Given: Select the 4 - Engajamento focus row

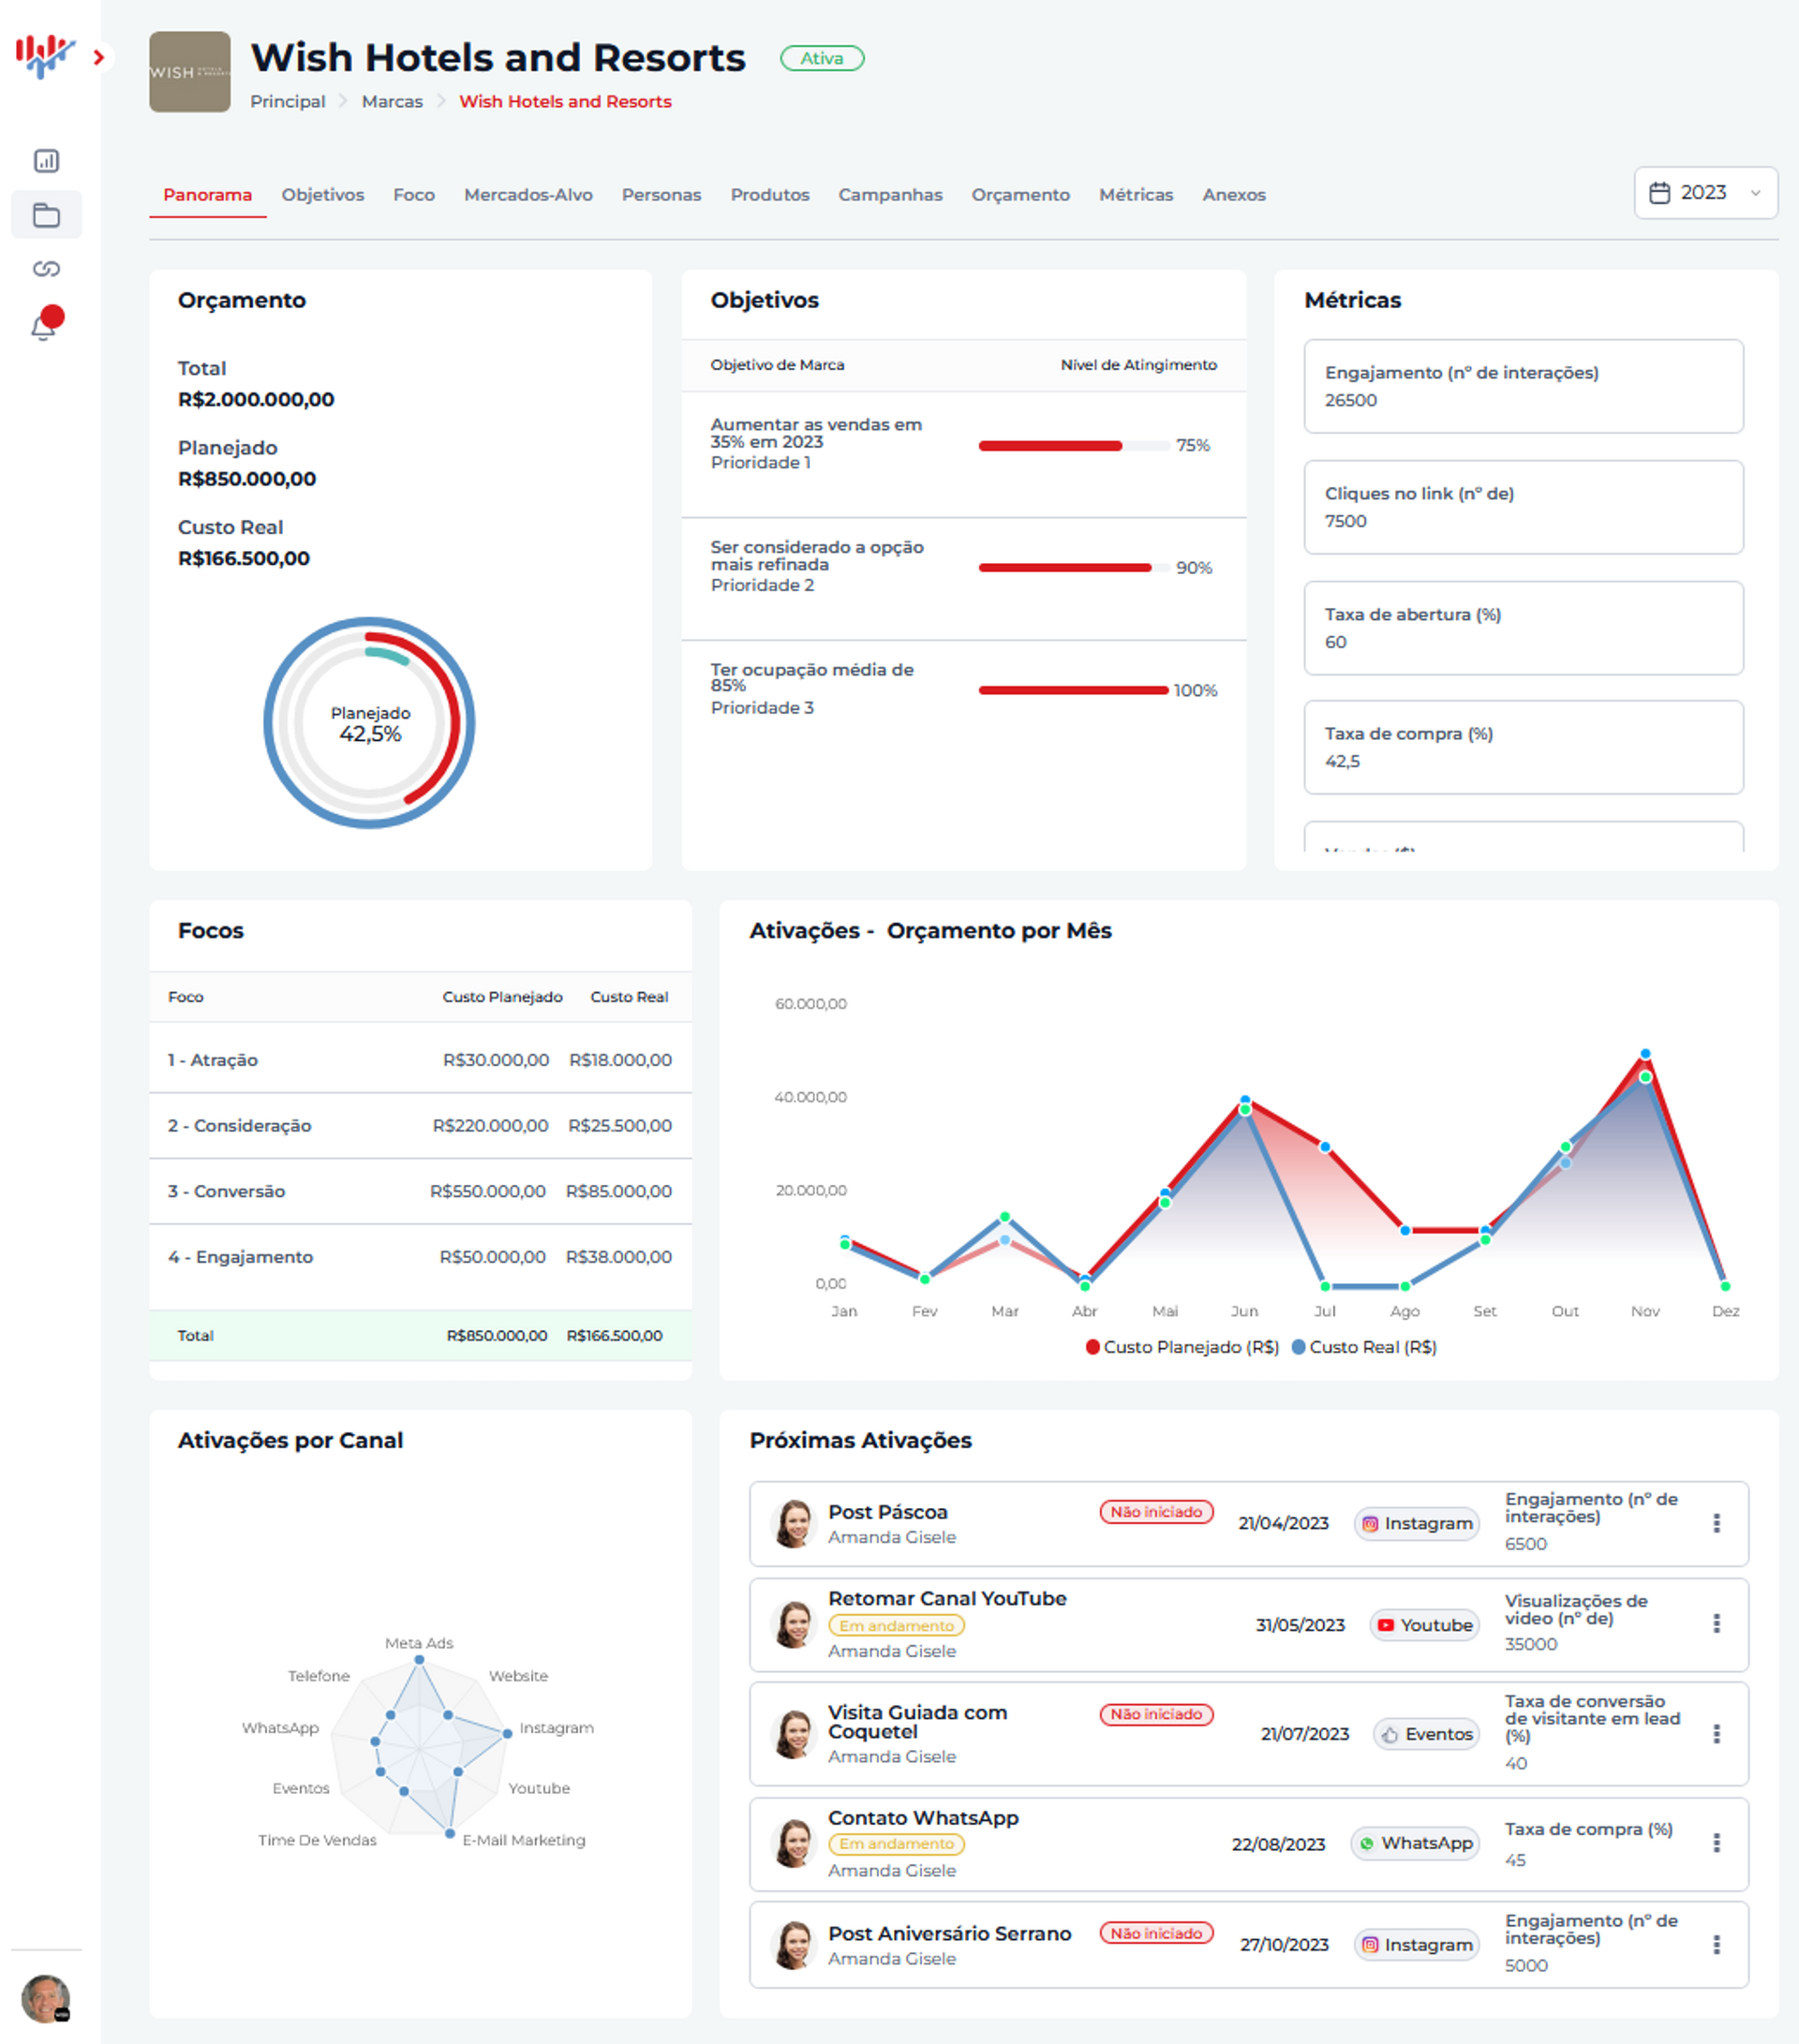Looking at the screenshot, I should pyautogui.click(x=420, y=1257).
